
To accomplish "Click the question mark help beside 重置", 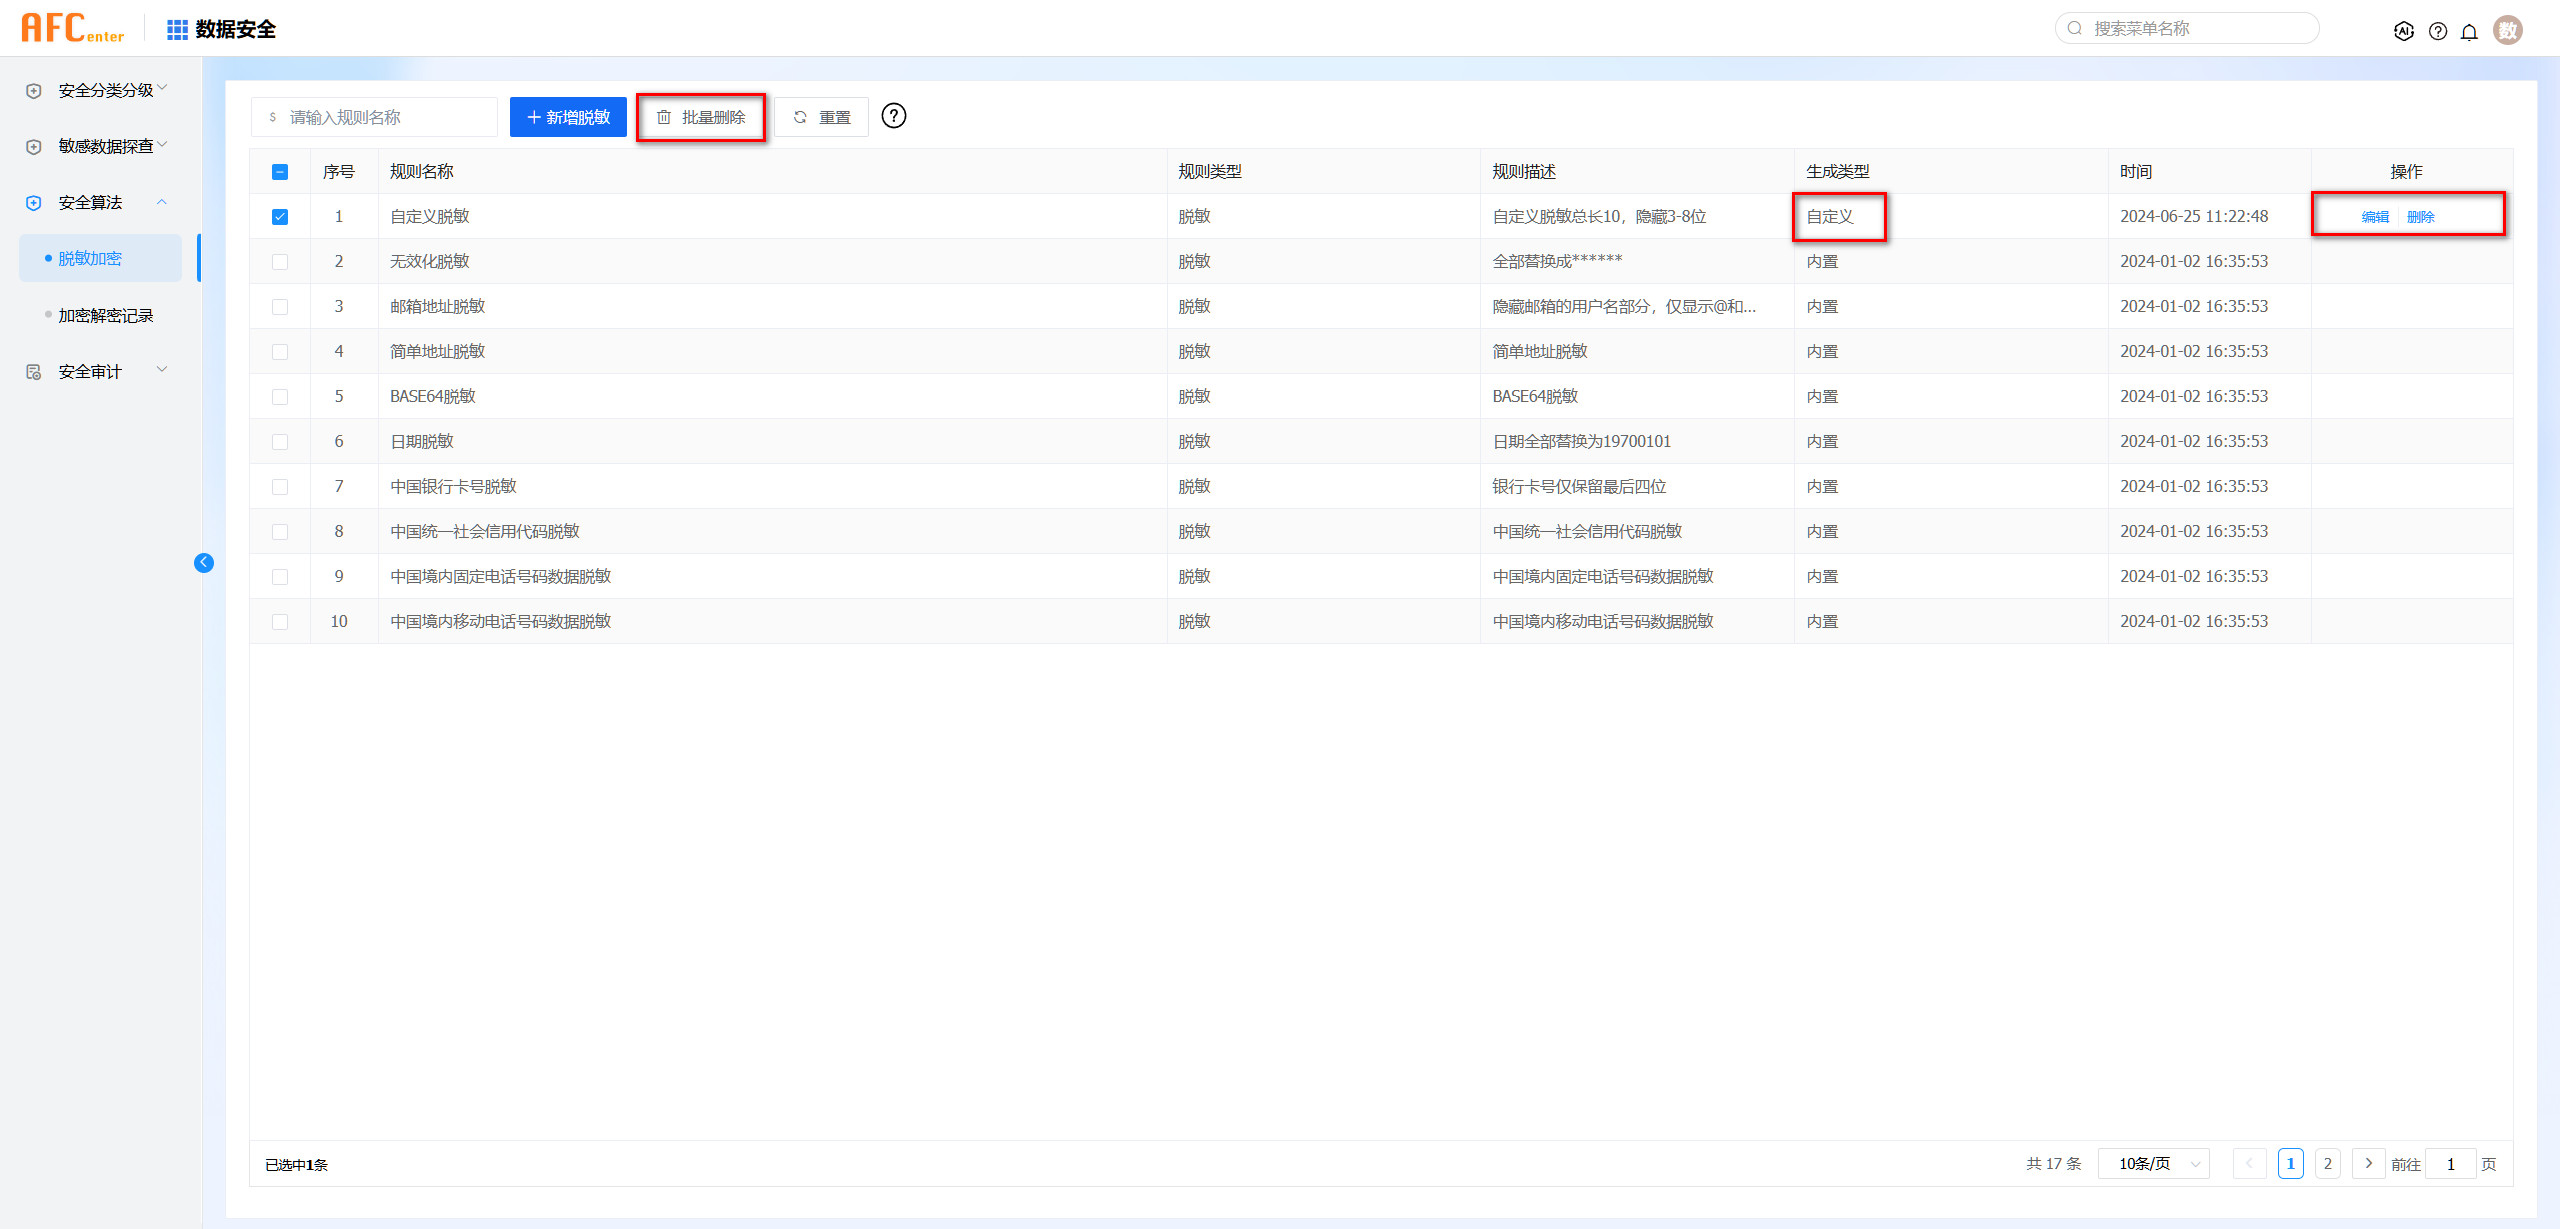I will 894,116.
